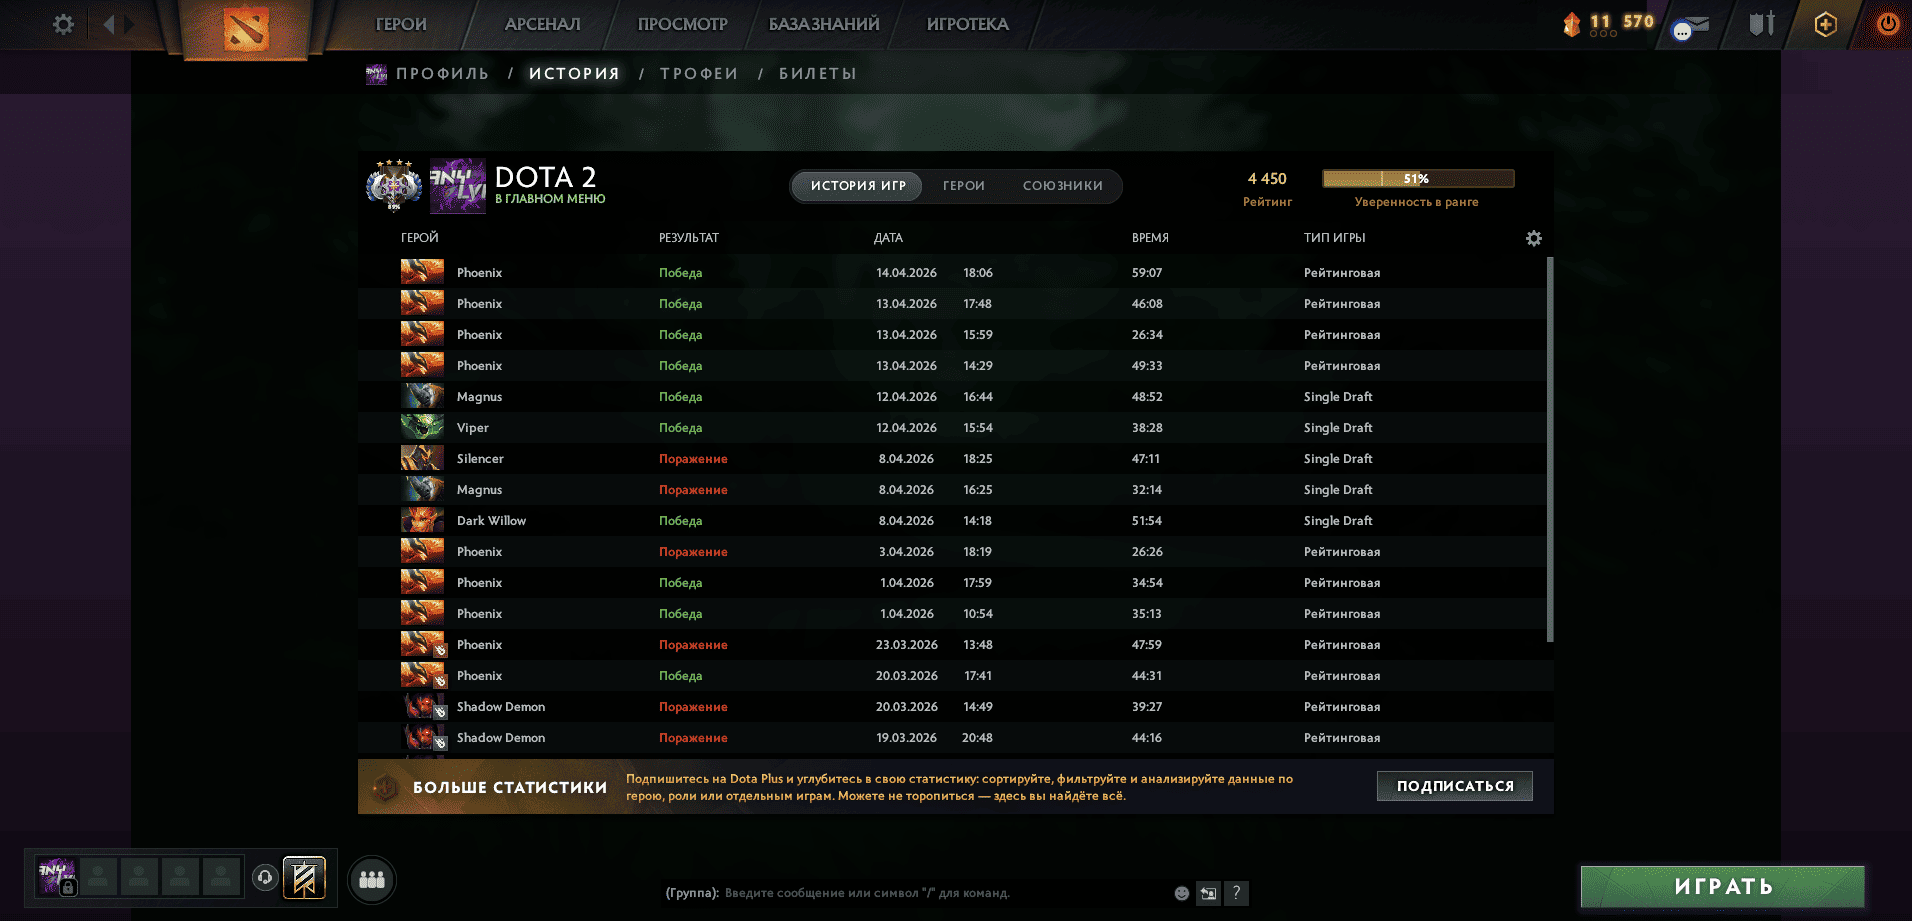Open match table settings gear
1912x921 pixels.
pyautogui.click(x=1534, y=238)
